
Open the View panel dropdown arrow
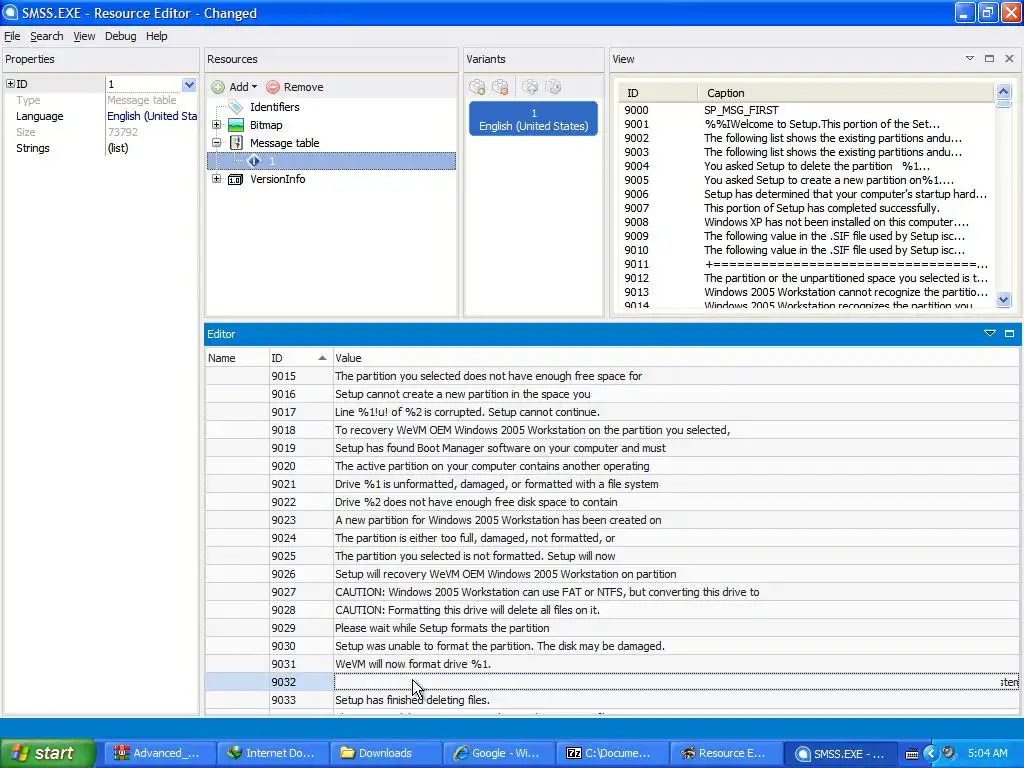click(970, 59)
